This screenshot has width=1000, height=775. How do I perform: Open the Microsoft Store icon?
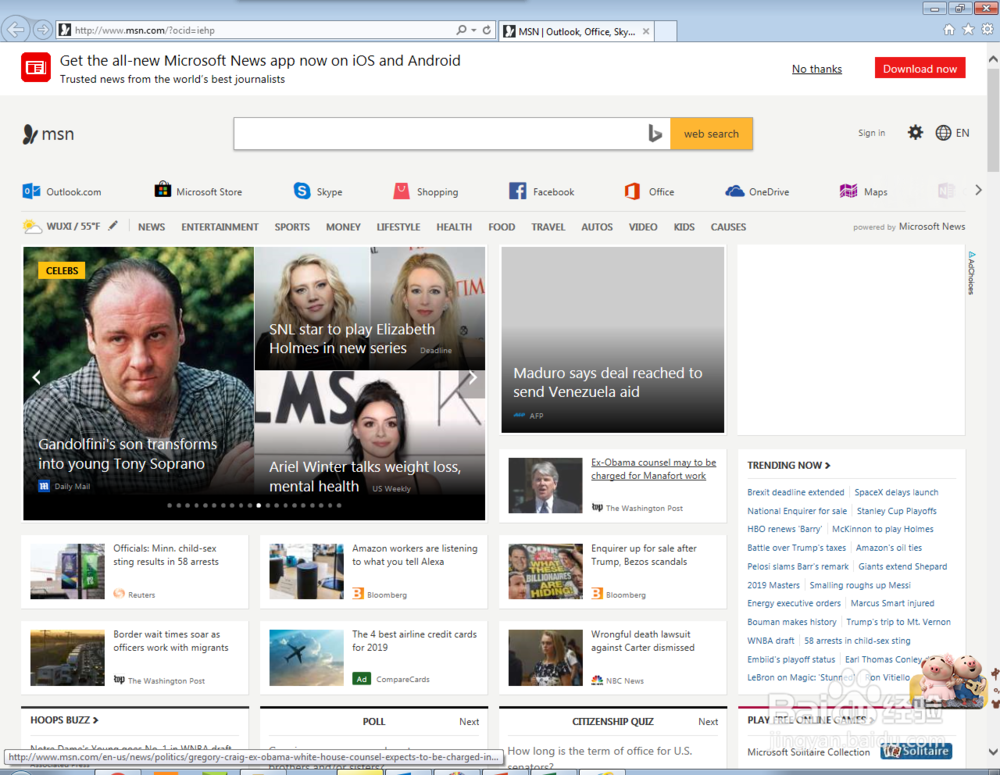pyautogui.click(x=163, y=190)
